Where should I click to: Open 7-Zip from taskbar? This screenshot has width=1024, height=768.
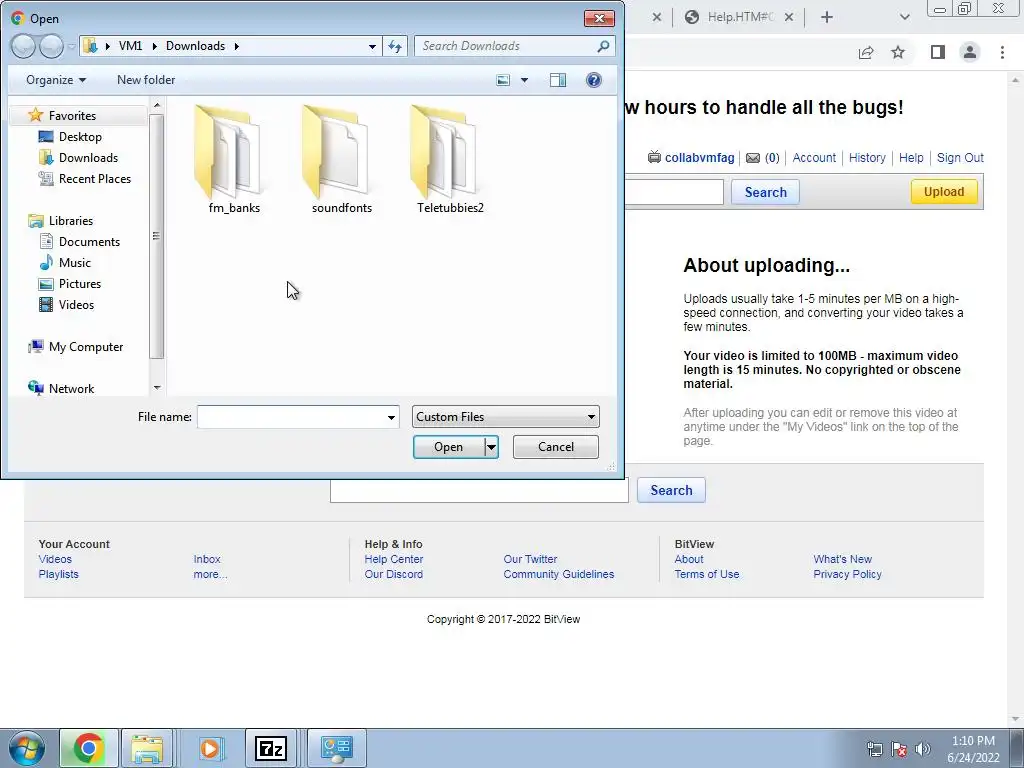click(270, 748)
